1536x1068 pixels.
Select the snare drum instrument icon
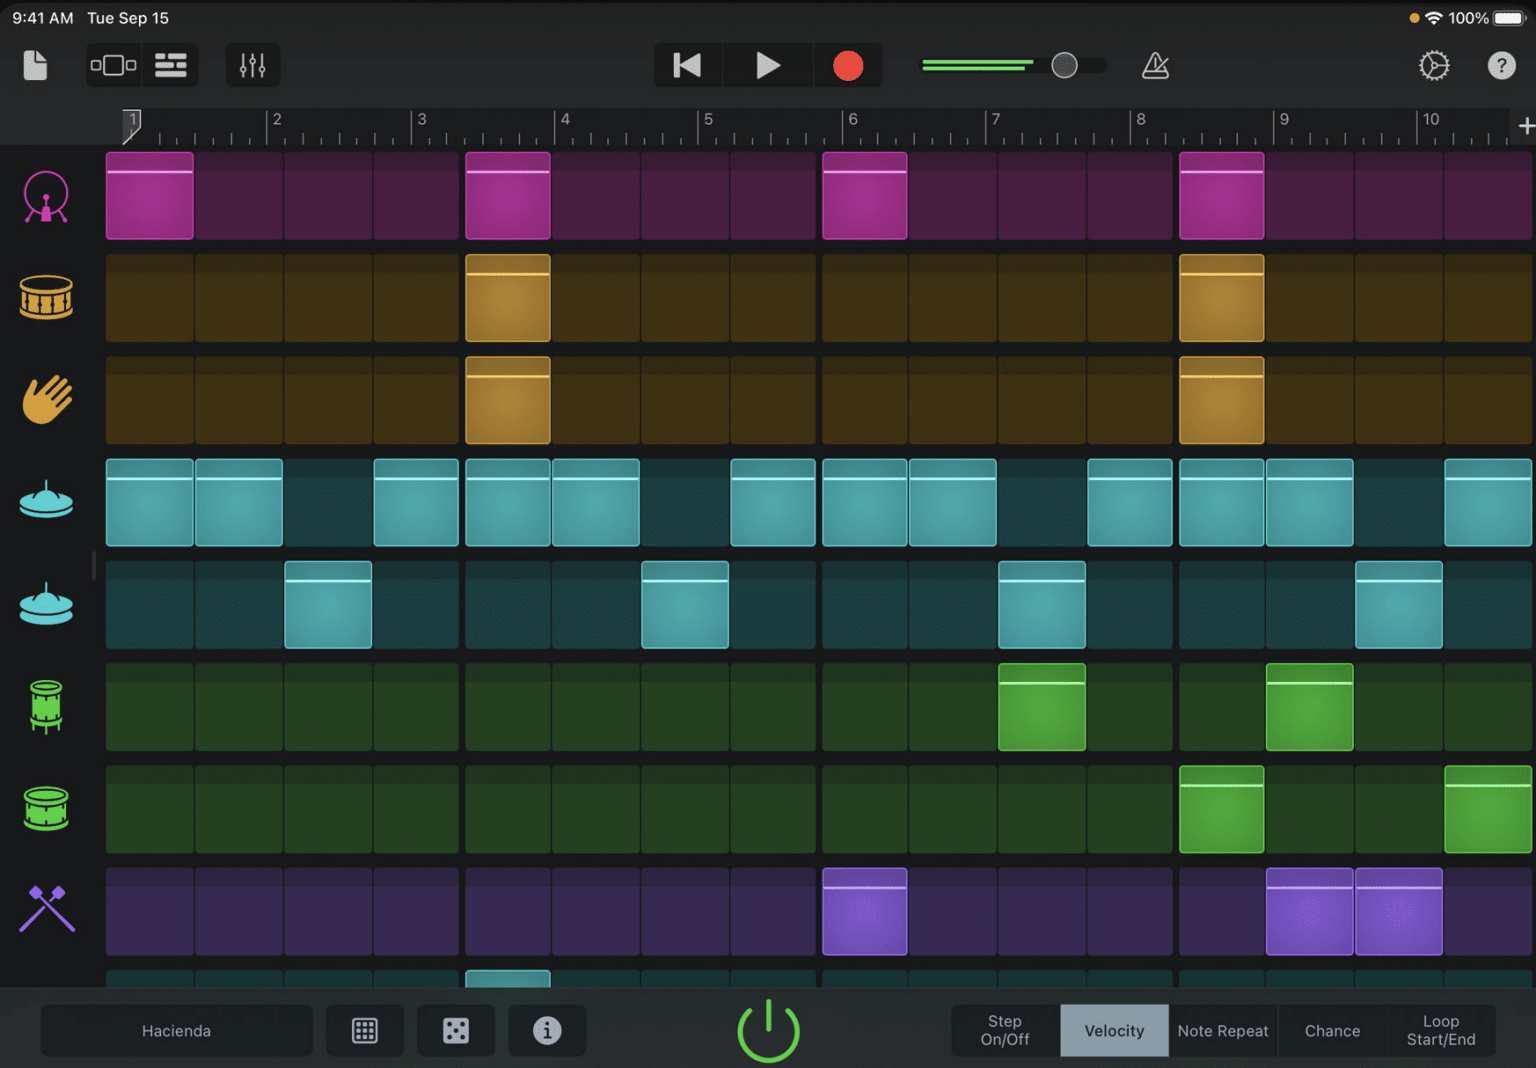(x=46, y=298)
